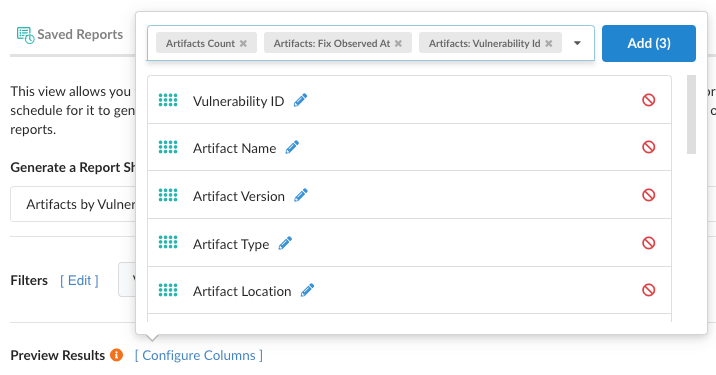
Task: Open the column selector dropdown arrow
Action: click(x=577, y=43)
